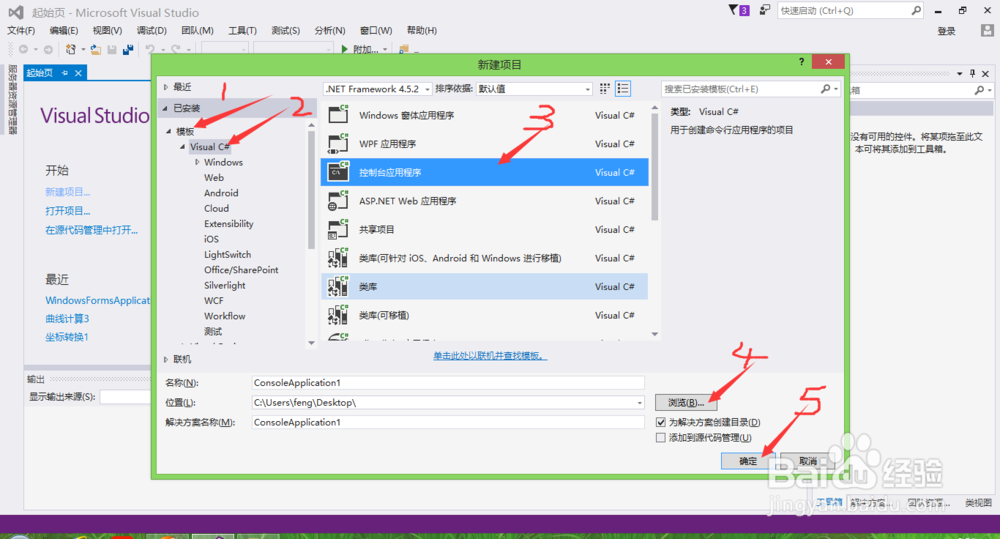Switch template list to small icons view
The height and width of the screenshot is (539, 1000).
pyautogui.click(x=605, y=89)
